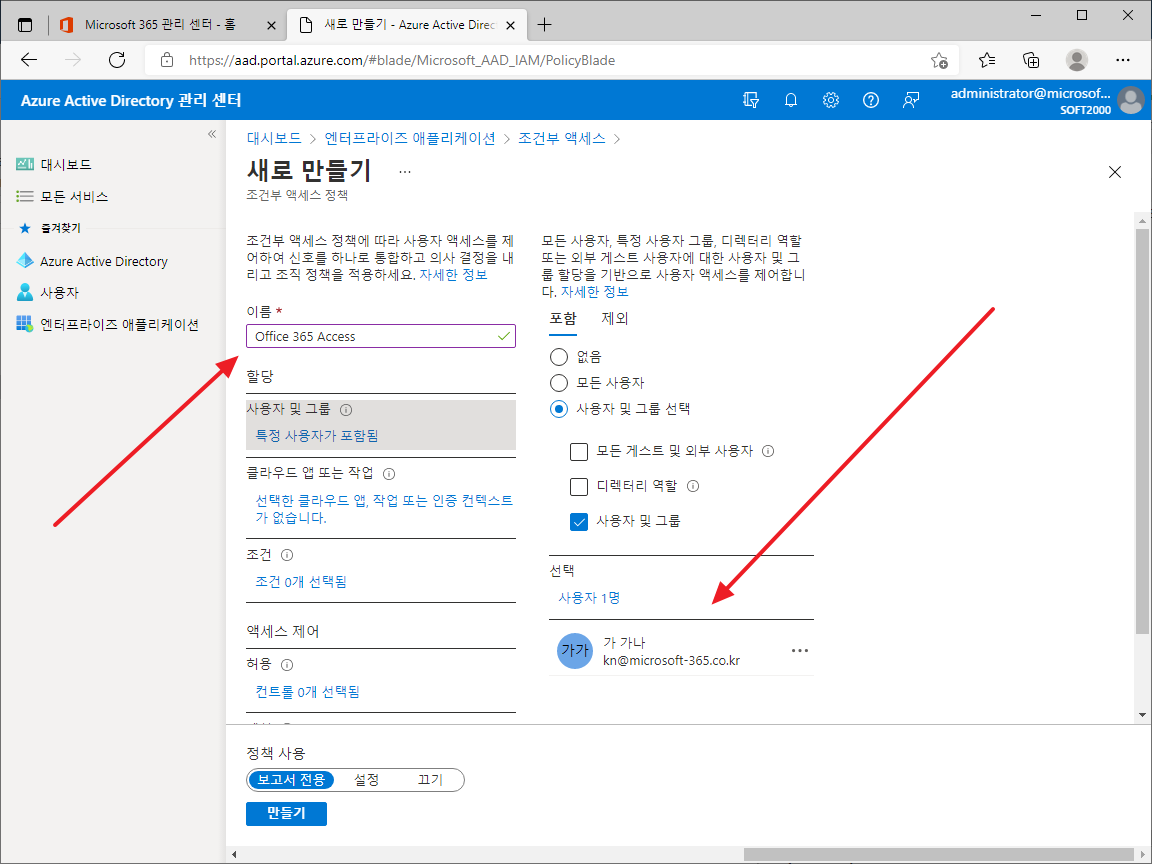The height and width of the screenshot is (864, 1152).
Task: Open Azure Active Directory in sidebar
Action: pyautogui.click(x=92, y=261)
